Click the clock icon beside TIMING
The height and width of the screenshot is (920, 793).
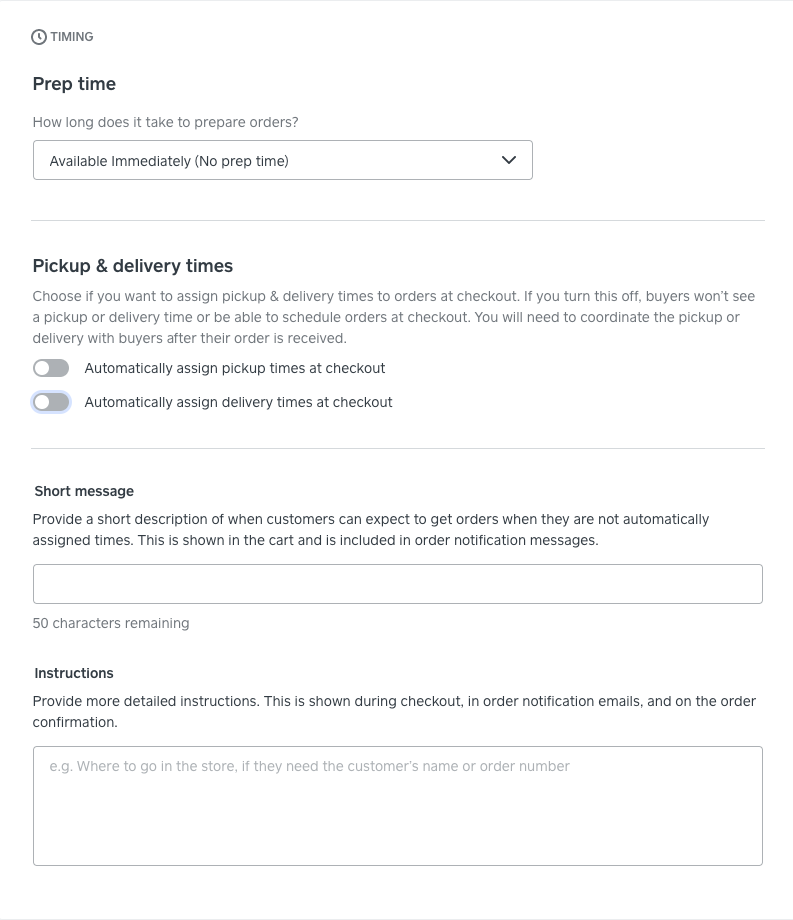39,37
